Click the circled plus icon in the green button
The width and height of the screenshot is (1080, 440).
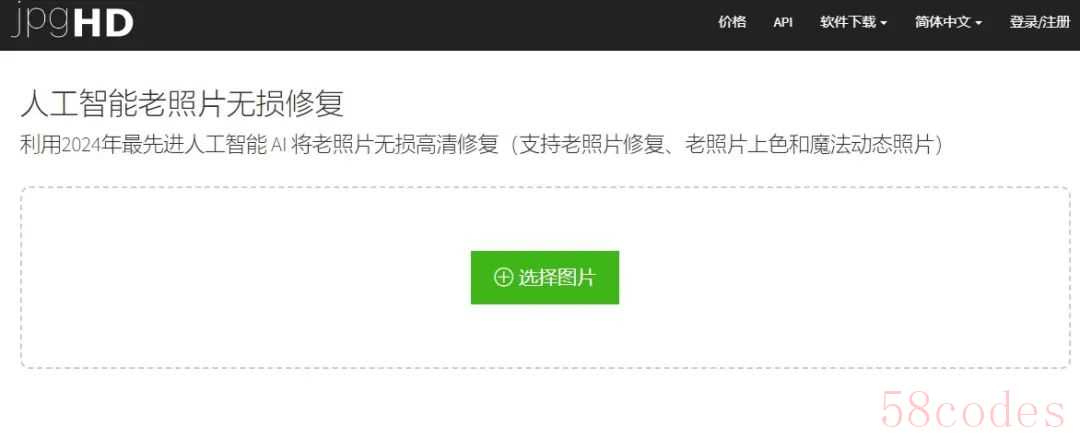(503, 277)
